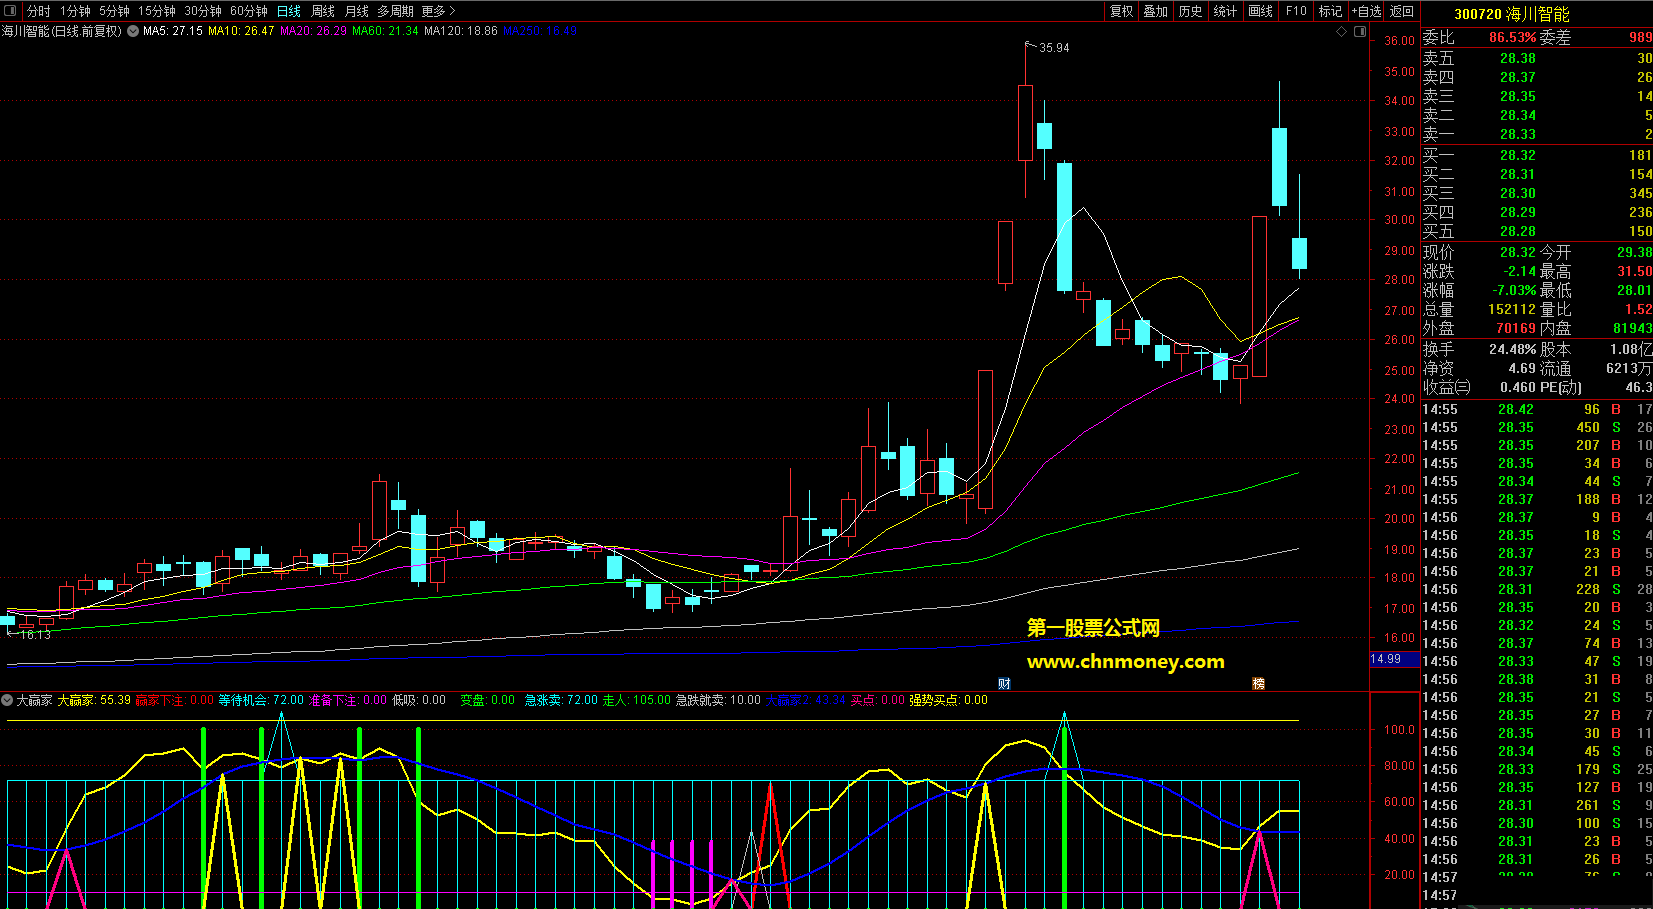Click the 300720 海川智能 stock title
The image size is (1653, 909).
pyautogui.click(x=1511, y=14)
